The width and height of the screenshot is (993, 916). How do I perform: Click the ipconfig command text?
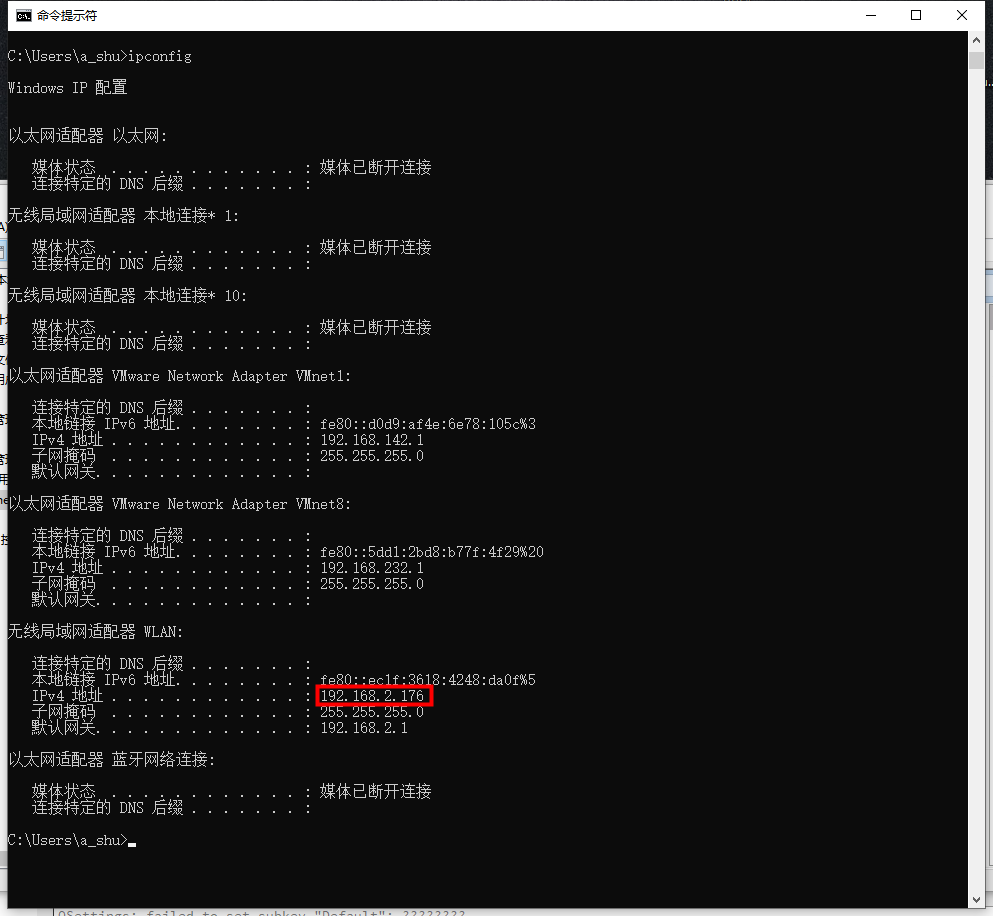coord(160,56)
